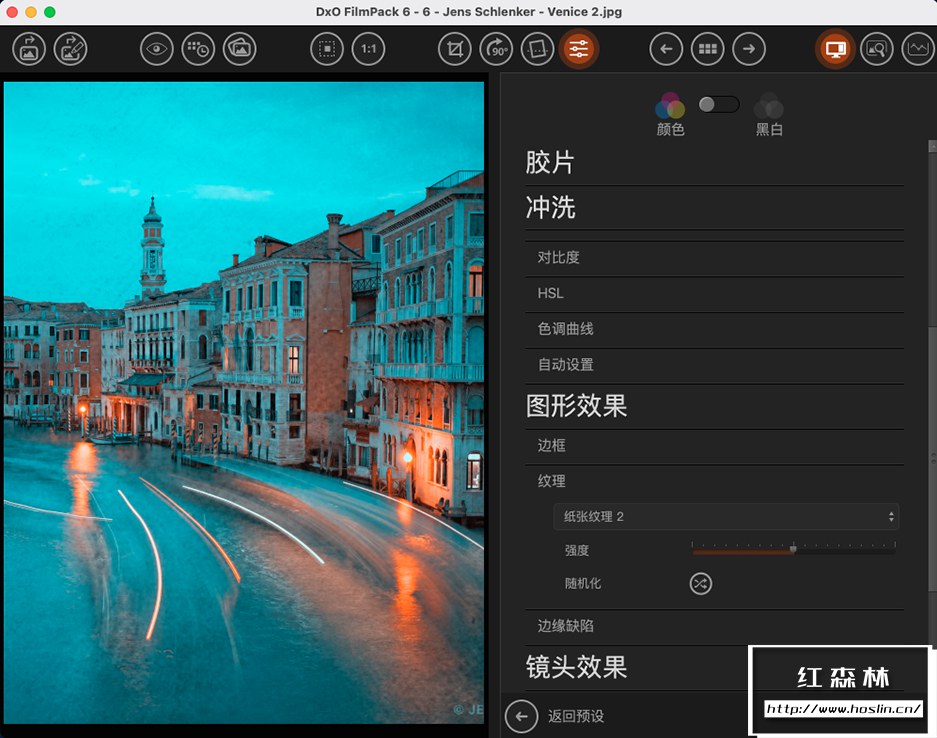Open the snapshots history icon
The image size is (937, 738).
[x=198, y=48]
